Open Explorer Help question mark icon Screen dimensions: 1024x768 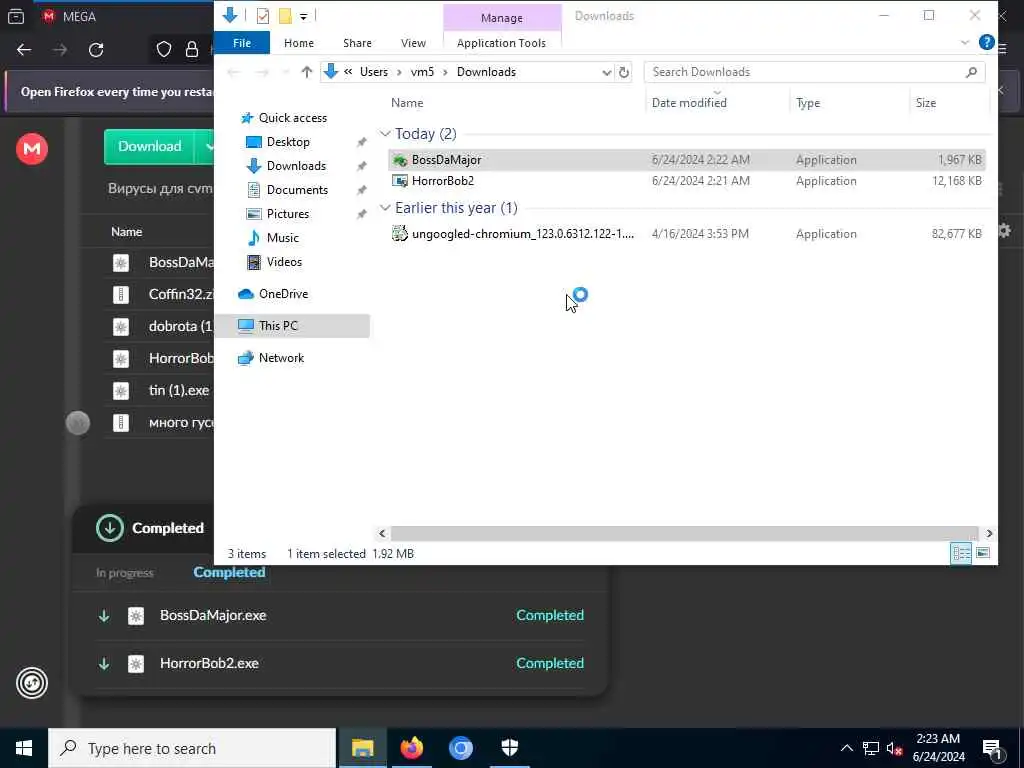point(986,42)
